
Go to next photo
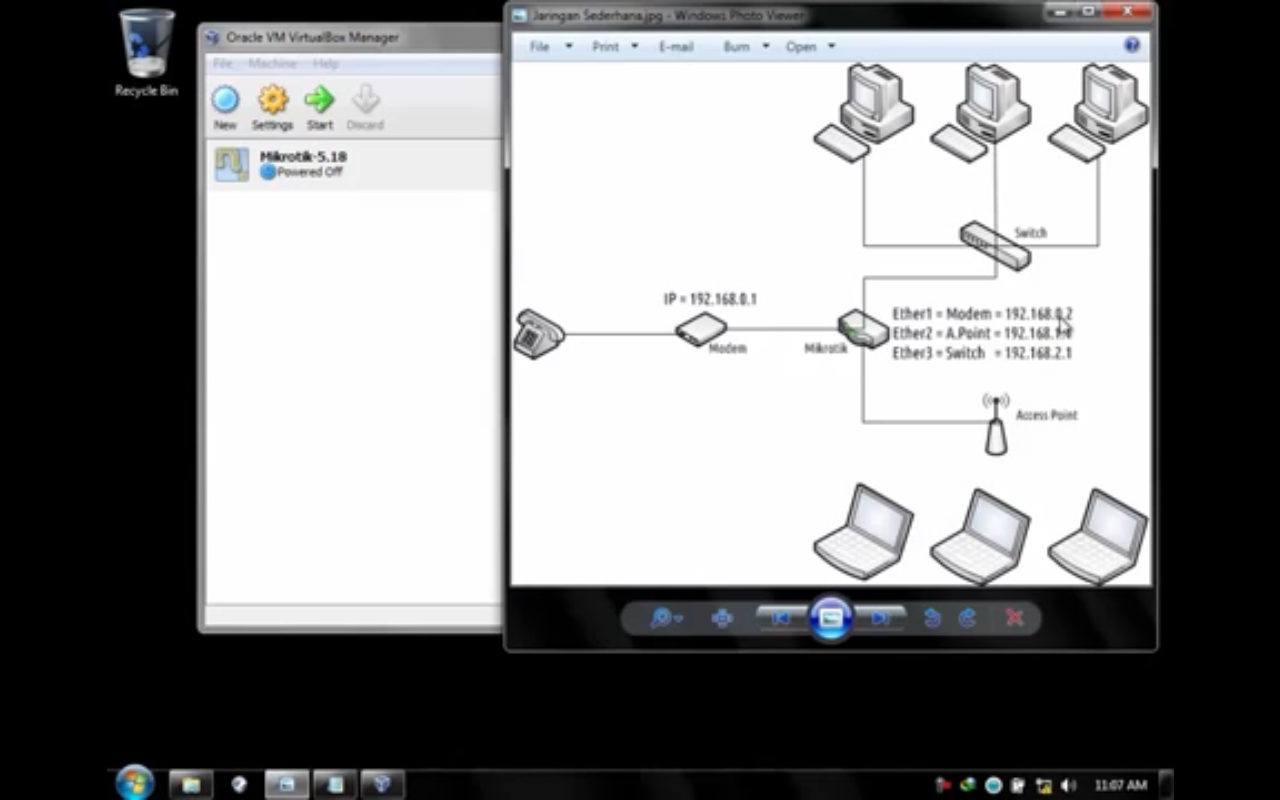[881, 618]
